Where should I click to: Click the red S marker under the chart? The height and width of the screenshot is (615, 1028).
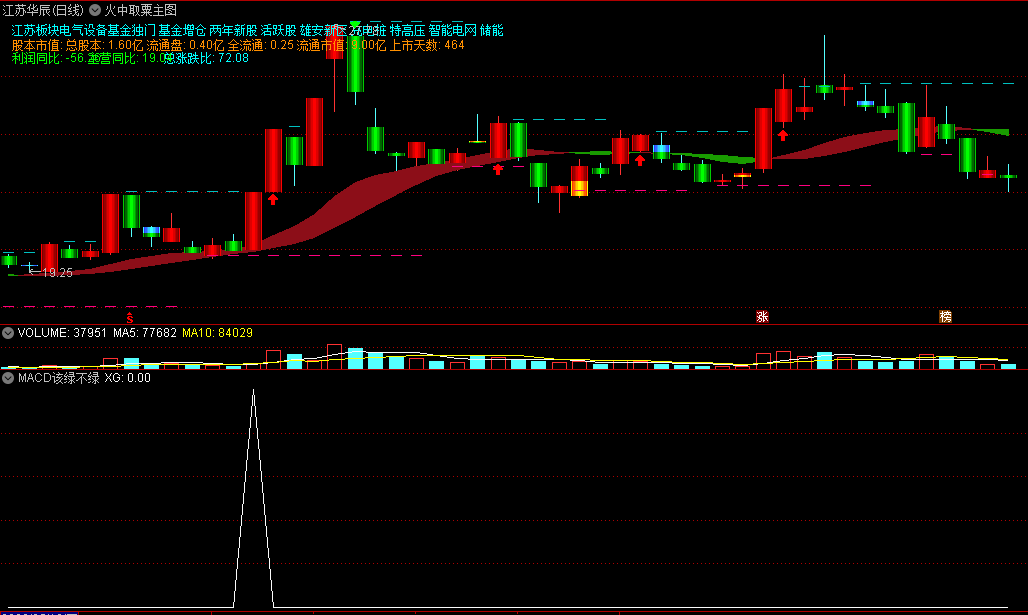pyautogui.click(x=130, y=318)
